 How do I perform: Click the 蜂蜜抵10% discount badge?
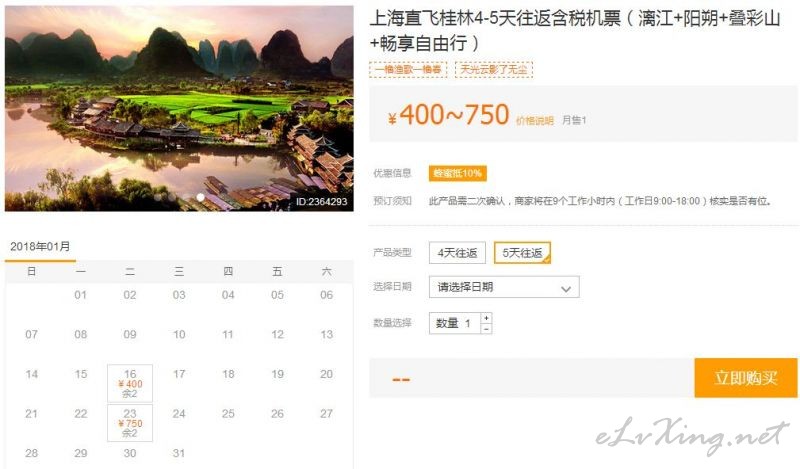point(458,174)
